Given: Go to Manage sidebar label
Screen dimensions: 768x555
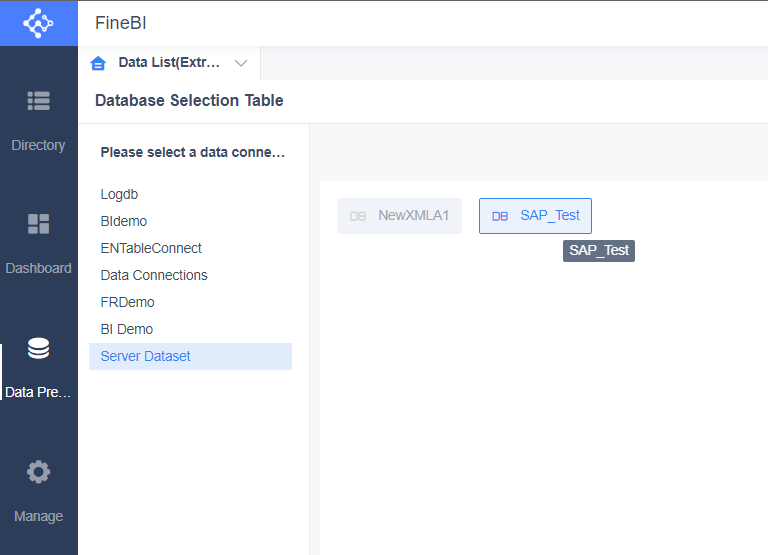Looking at the screenshot, I should tap(38, 516).
